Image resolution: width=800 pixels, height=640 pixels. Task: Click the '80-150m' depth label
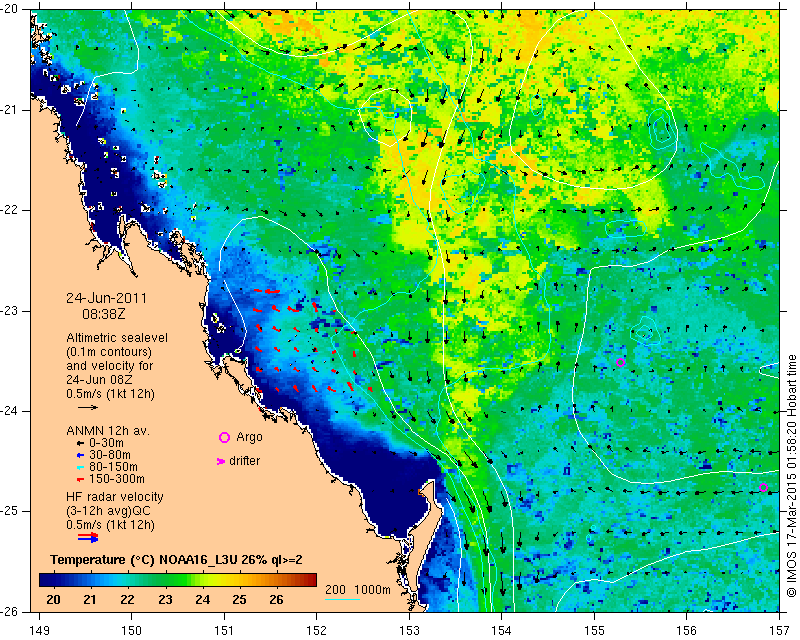(113, 467)
